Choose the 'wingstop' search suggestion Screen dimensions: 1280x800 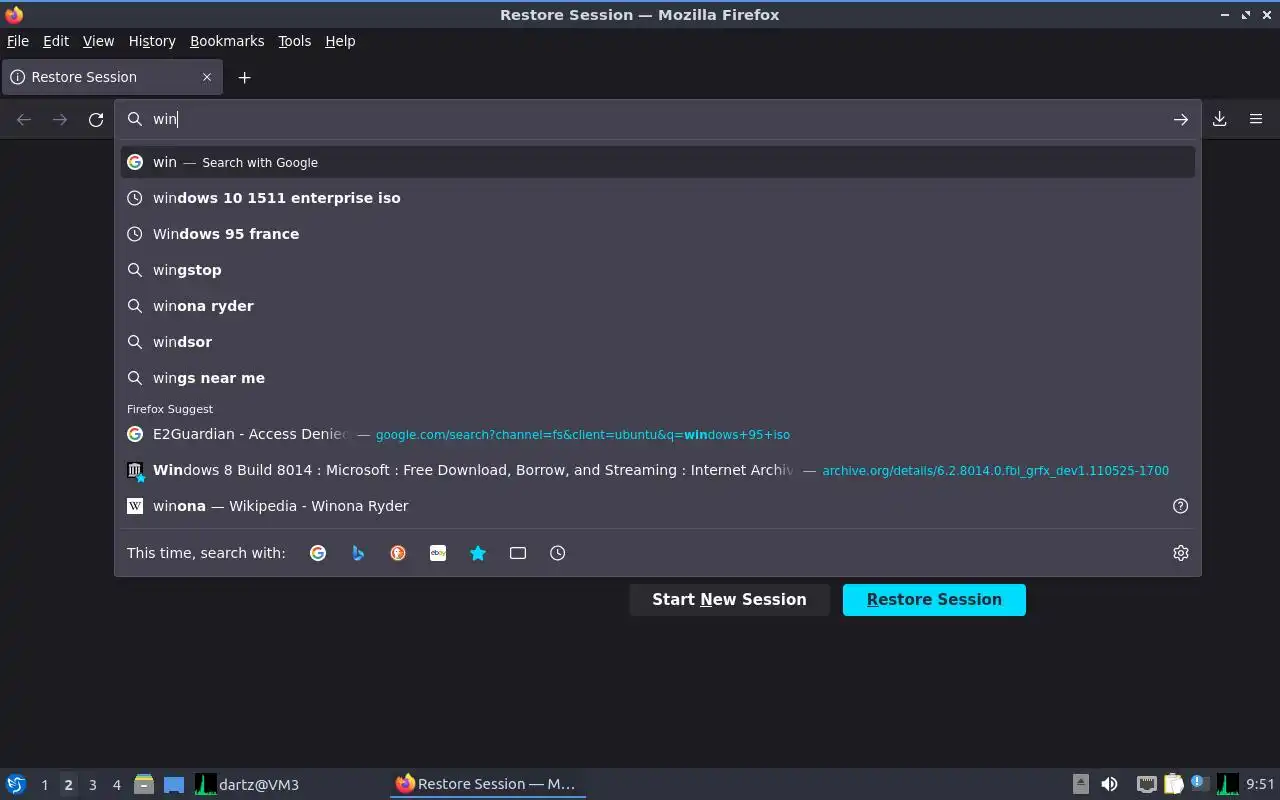coord(658,270)
